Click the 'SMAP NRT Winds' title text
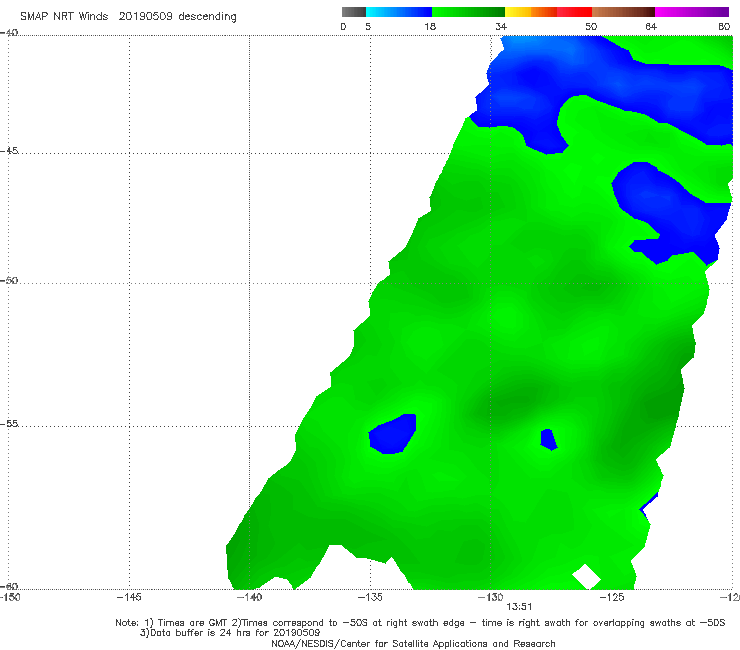The image size is (740, 650). tap(64, 16)
